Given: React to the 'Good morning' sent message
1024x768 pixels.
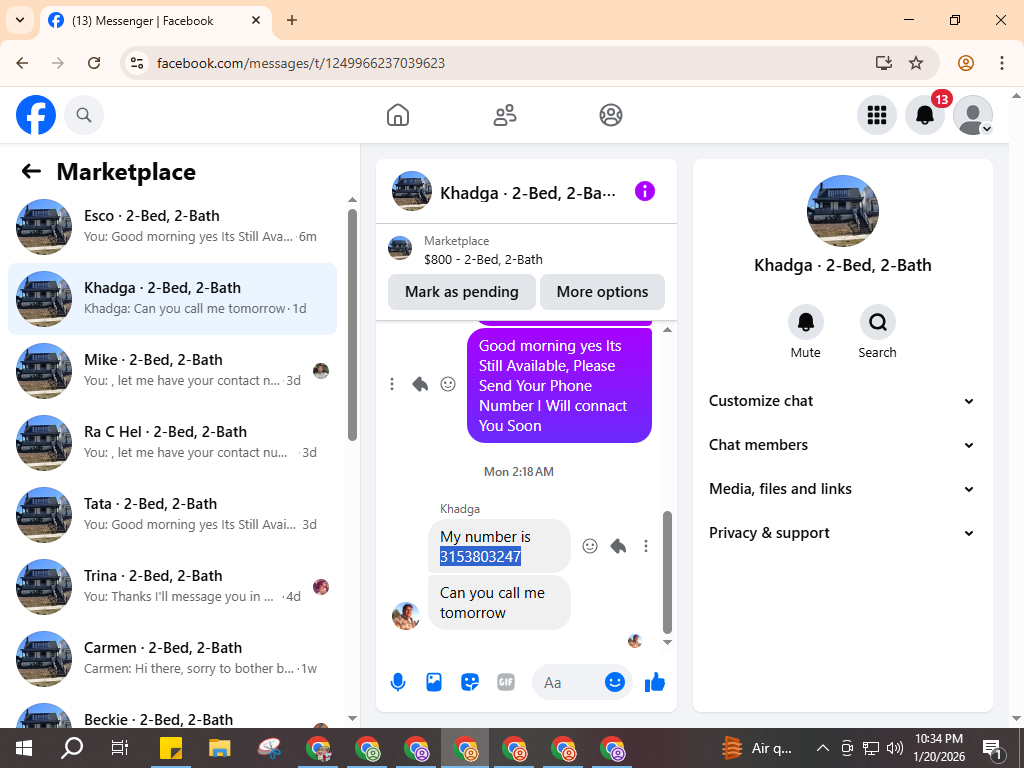Looking at the screenshot, I should [448, 384].
